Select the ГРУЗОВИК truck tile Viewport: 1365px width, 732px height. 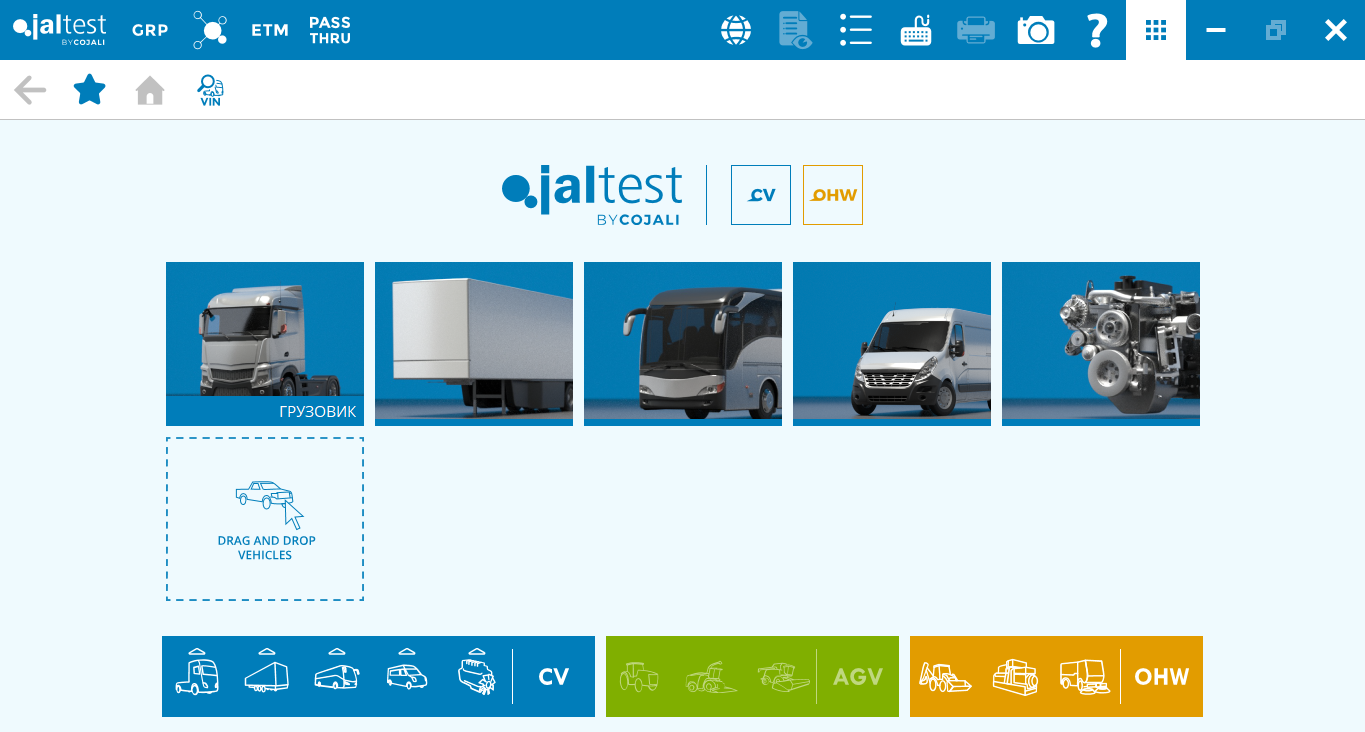click(x=265, y=343)
